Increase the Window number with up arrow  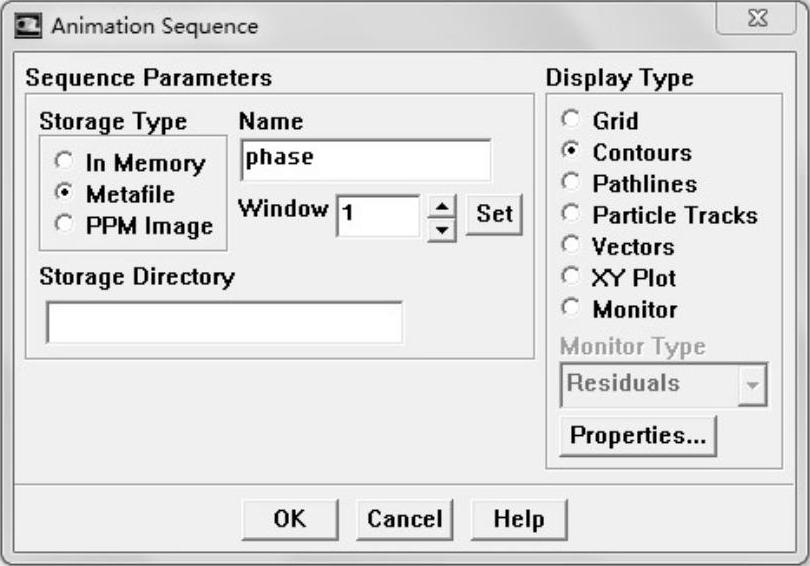click(441, 205)
